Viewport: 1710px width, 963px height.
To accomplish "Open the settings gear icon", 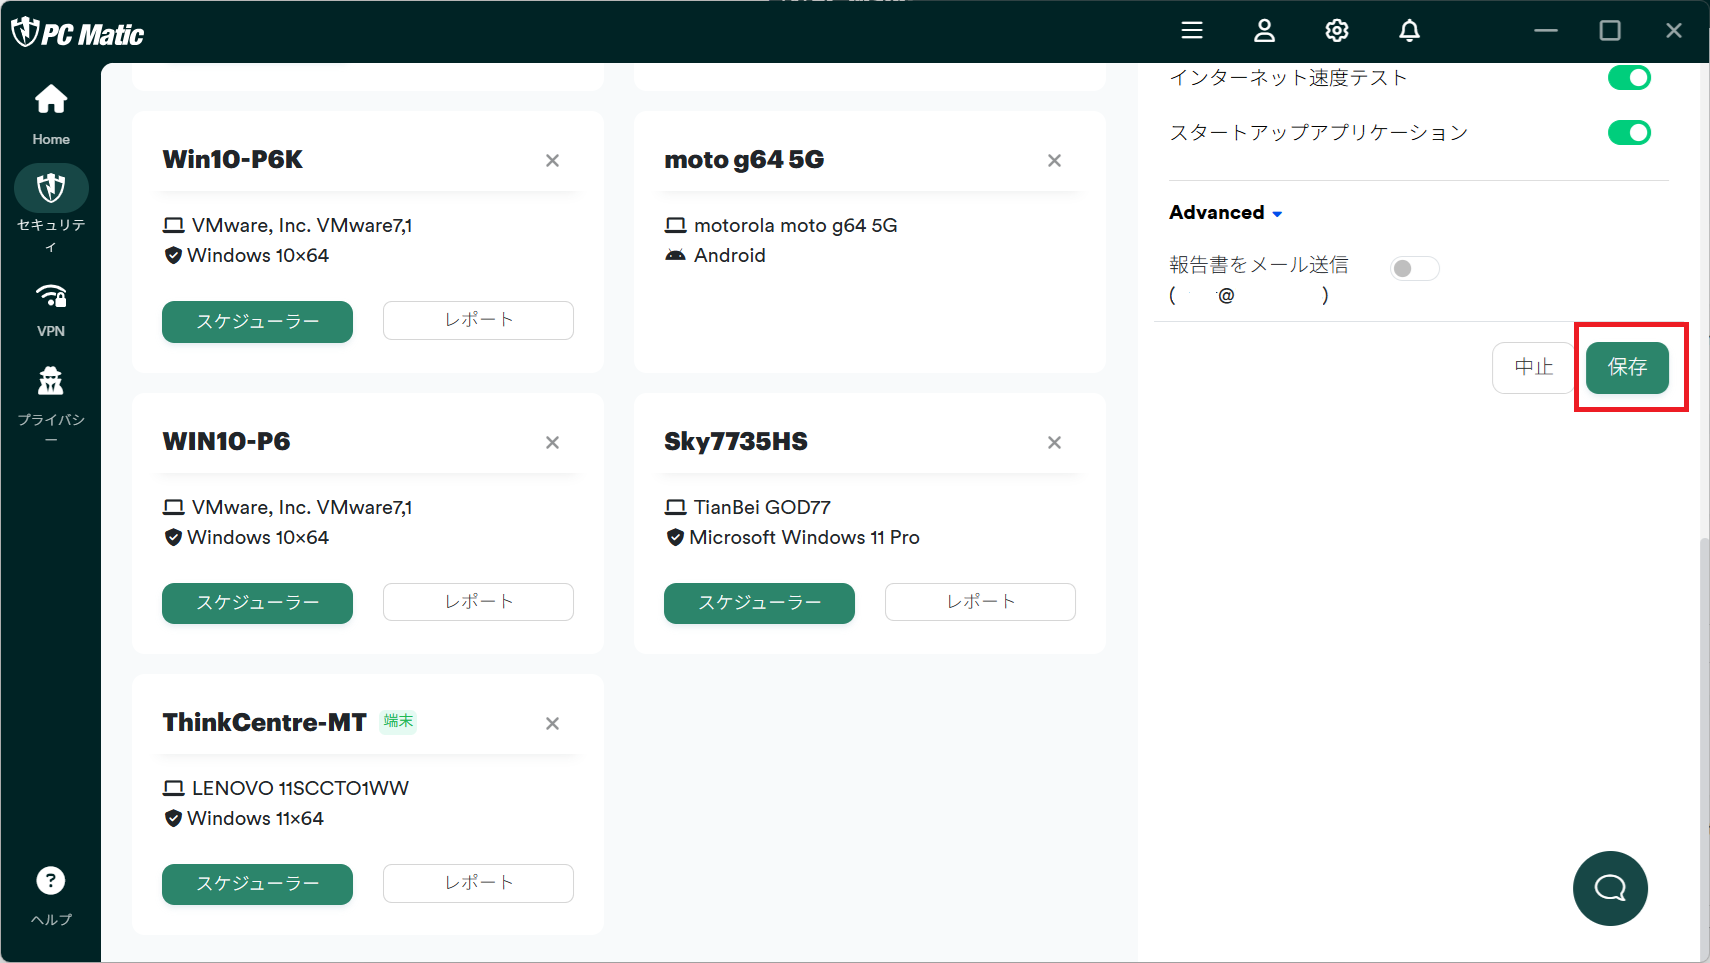I will tap(1337, 31).
